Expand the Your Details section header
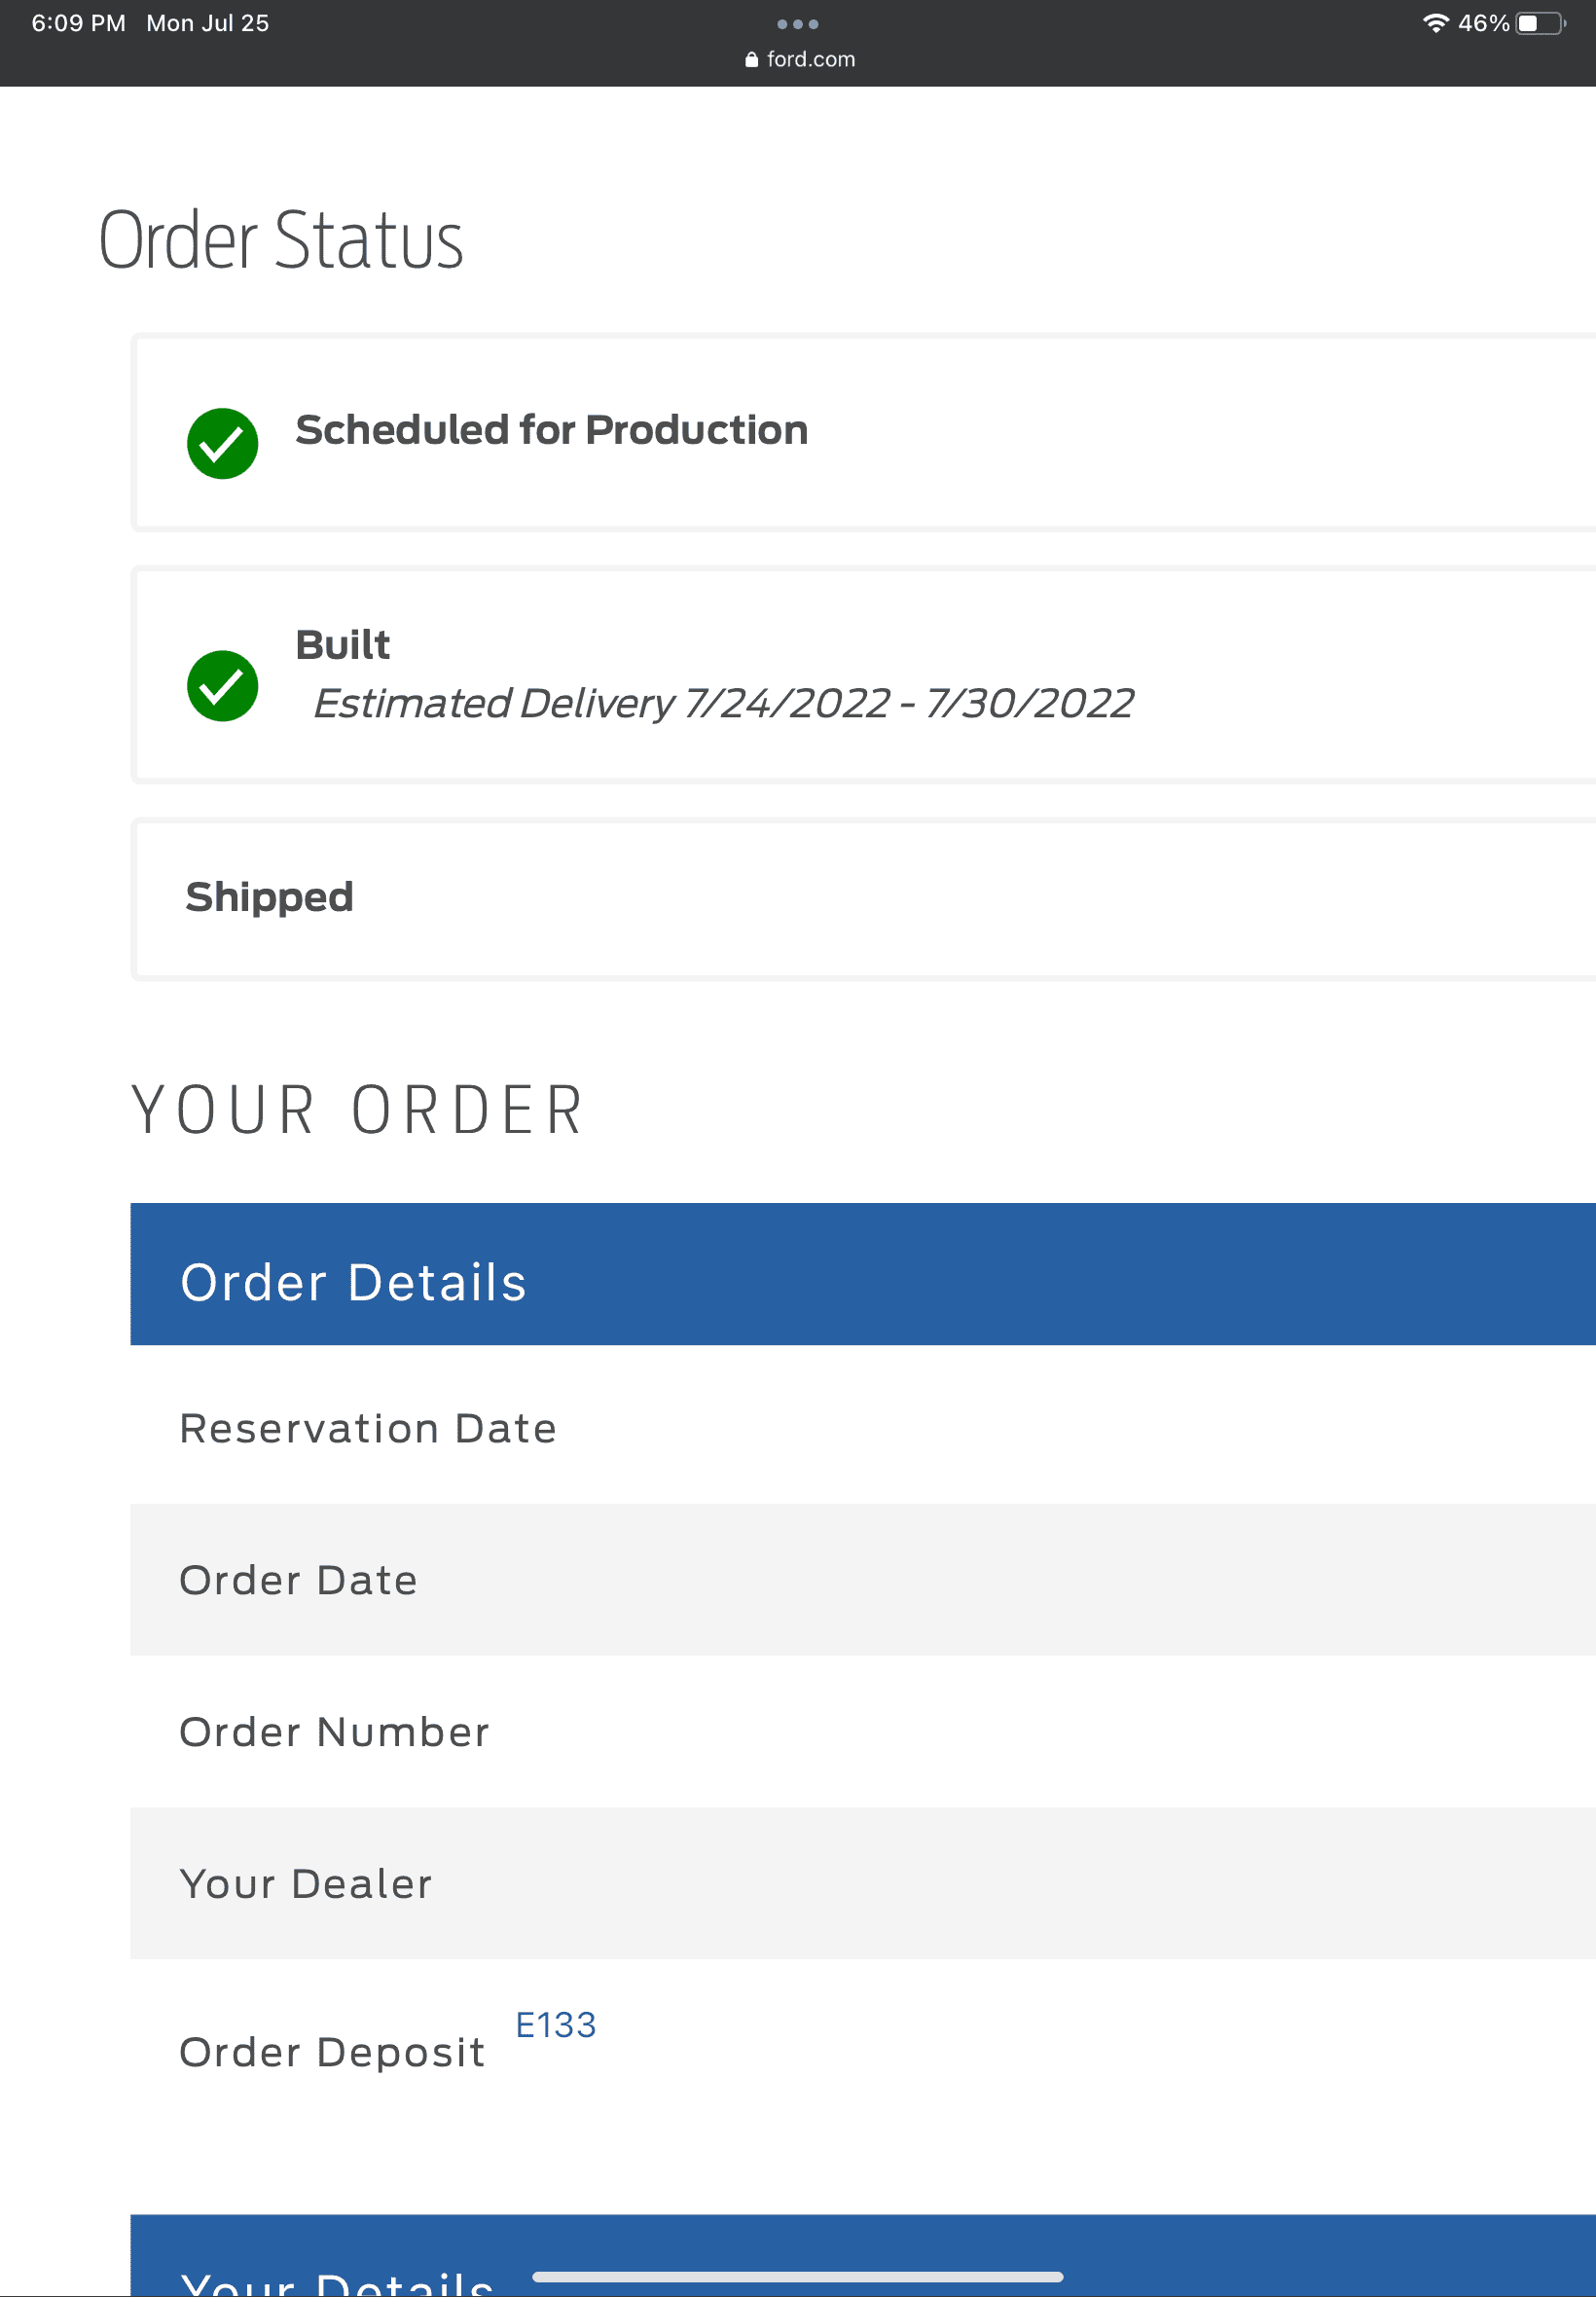Viewport: 1596px width, 2297px height. click(862, 2260)
